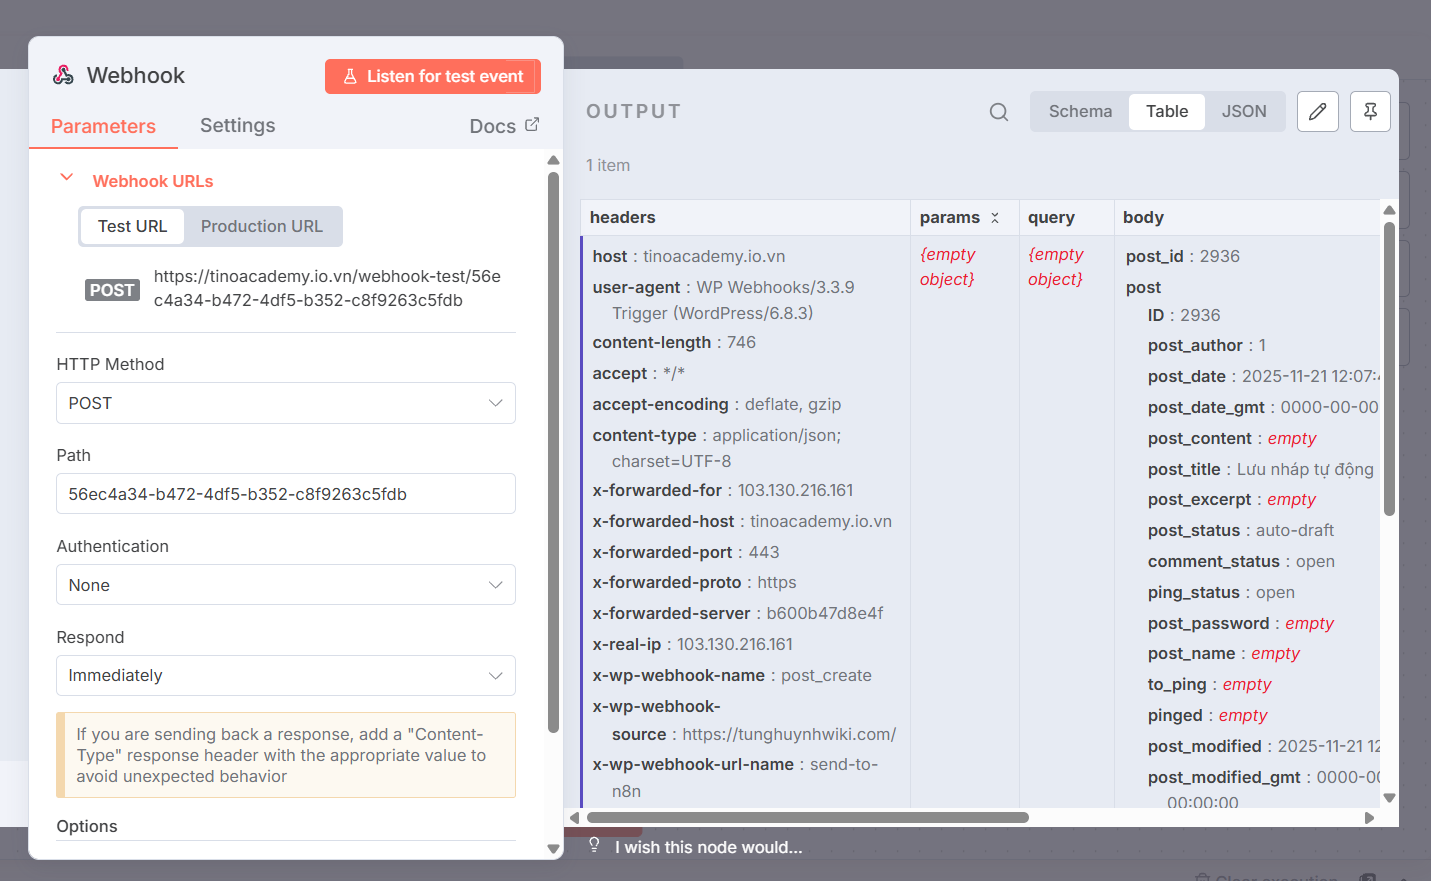The height and width of the screenshot is (881, 1431).
Task: Open the Authentication dropdown
Action: click(286, 585)
